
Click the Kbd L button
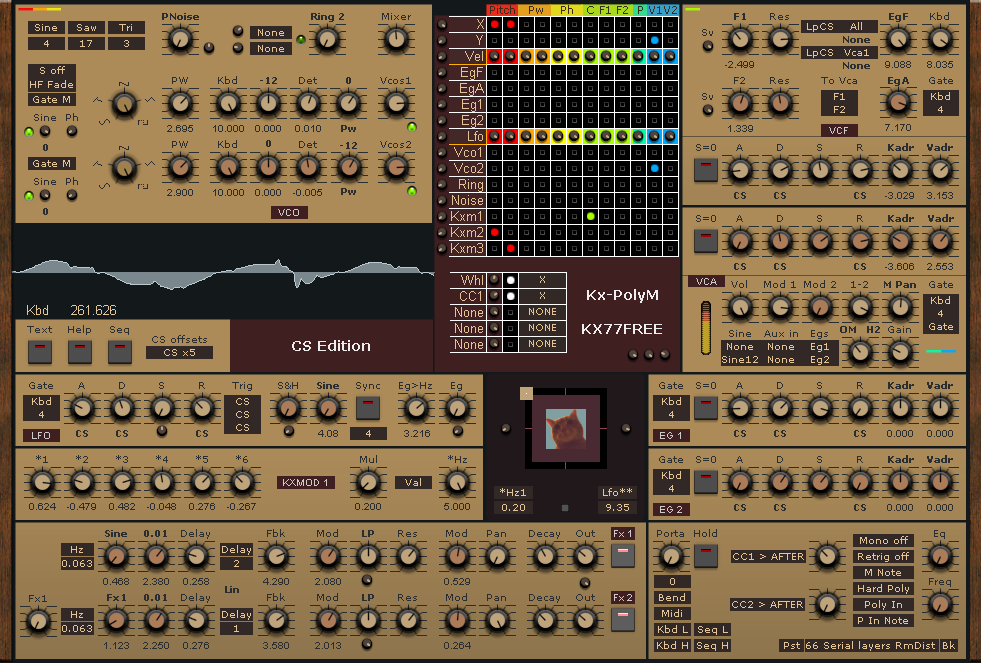coord(671,629)
